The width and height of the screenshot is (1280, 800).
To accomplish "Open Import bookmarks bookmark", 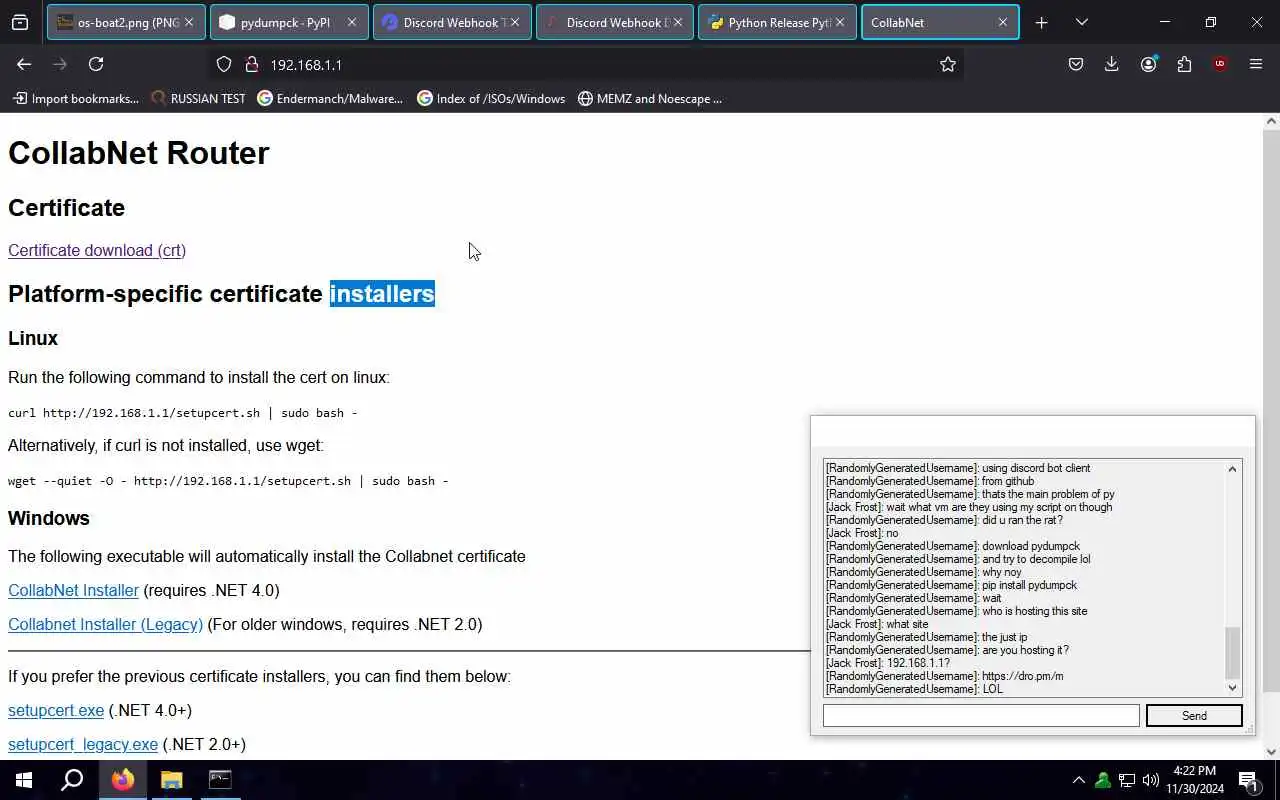I will tap(76, 98).
